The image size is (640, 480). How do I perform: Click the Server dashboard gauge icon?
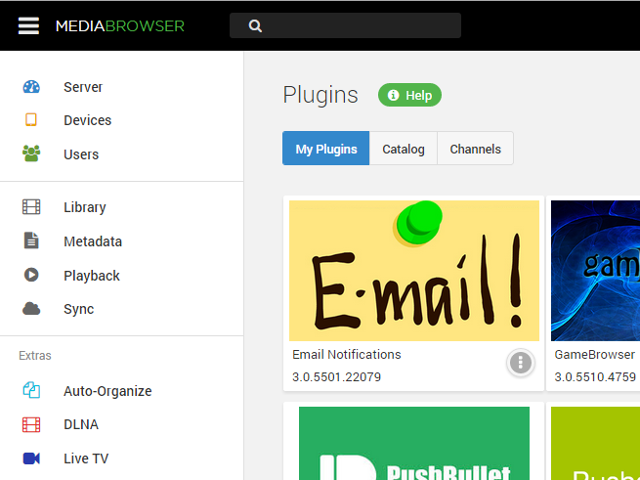(31, 87)
